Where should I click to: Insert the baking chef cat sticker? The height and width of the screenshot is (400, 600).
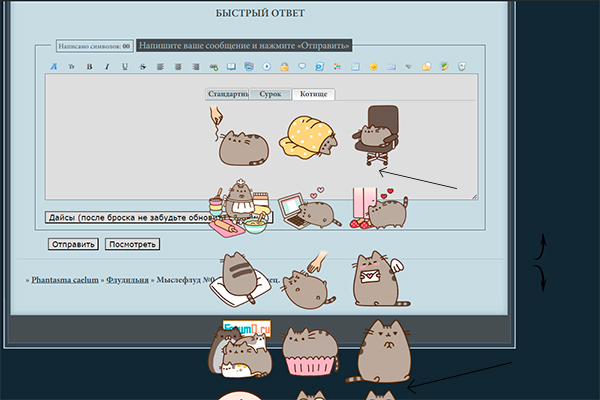[240, 208]
